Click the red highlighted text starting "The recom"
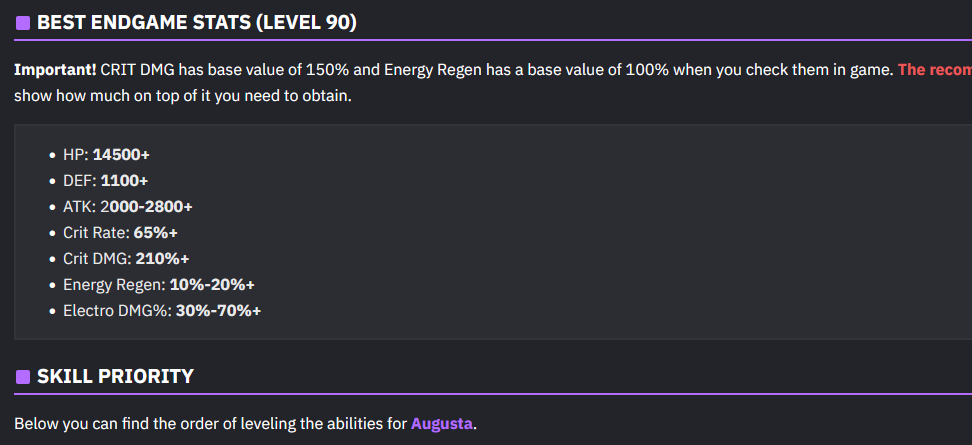This screenshot has width=972, height=445. pyautogui.click(x=934, y=71)
